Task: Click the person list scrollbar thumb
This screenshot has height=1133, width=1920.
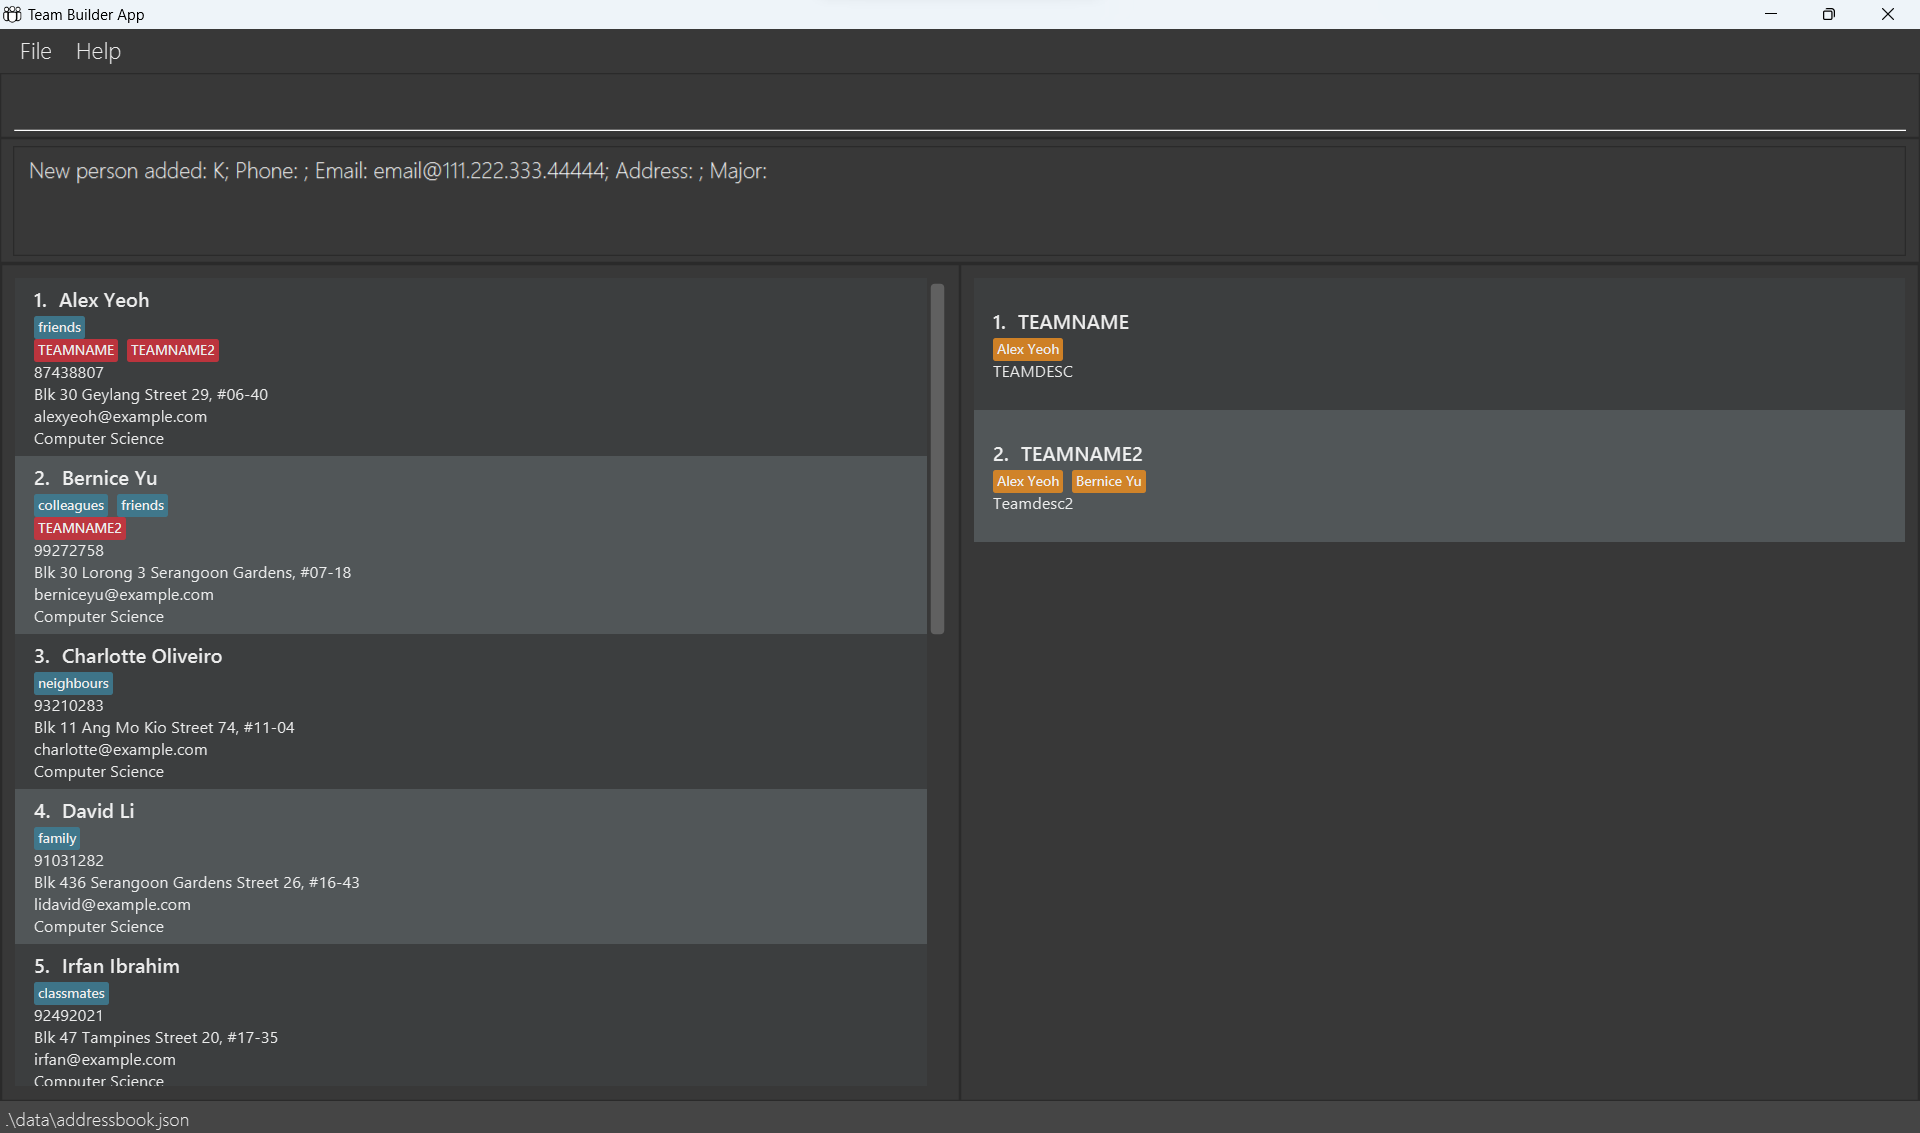Action: tap(937, 458)
